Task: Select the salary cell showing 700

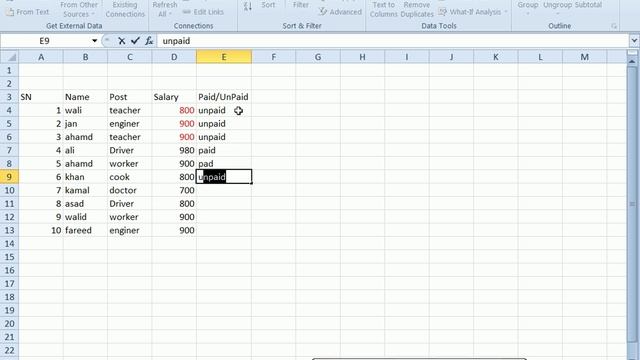Action: coord(174,190)
